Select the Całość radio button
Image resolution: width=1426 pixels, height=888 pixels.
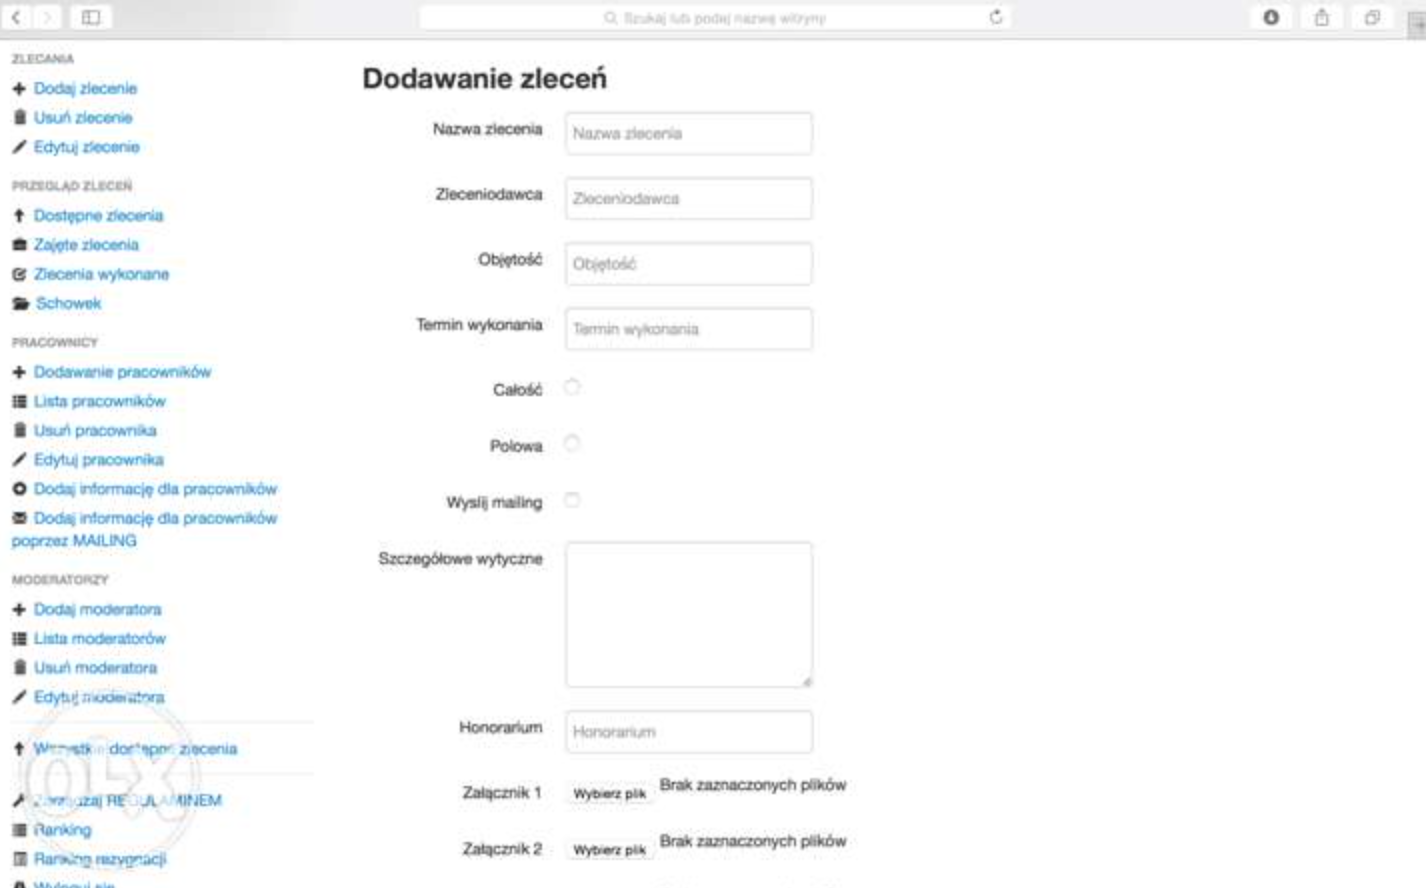point(572,387)
